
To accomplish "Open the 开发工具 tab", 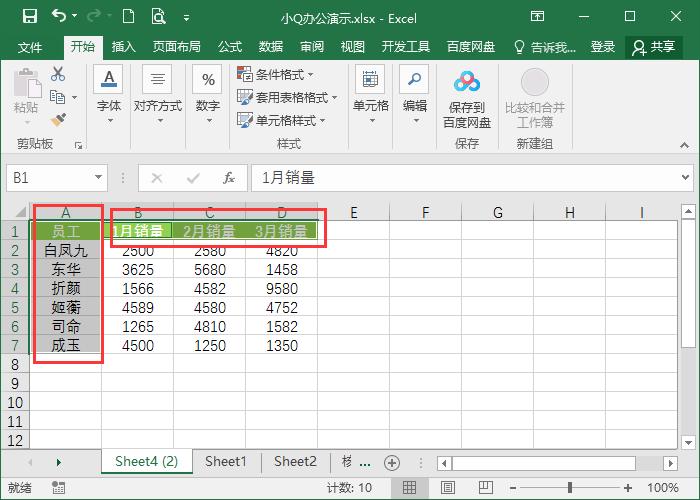I will tap(405, 46).
